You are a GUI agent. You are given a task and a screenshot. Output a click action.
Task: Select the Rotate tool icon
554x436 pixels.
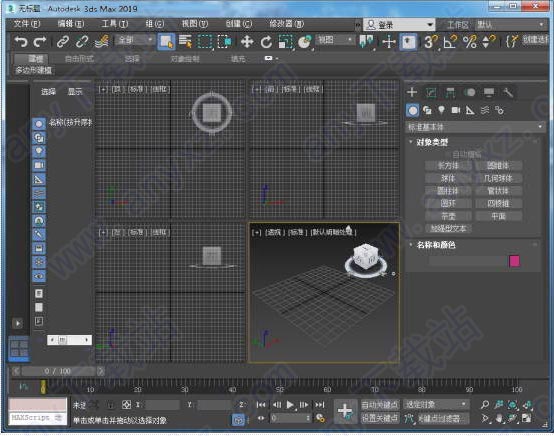[266, 42]
